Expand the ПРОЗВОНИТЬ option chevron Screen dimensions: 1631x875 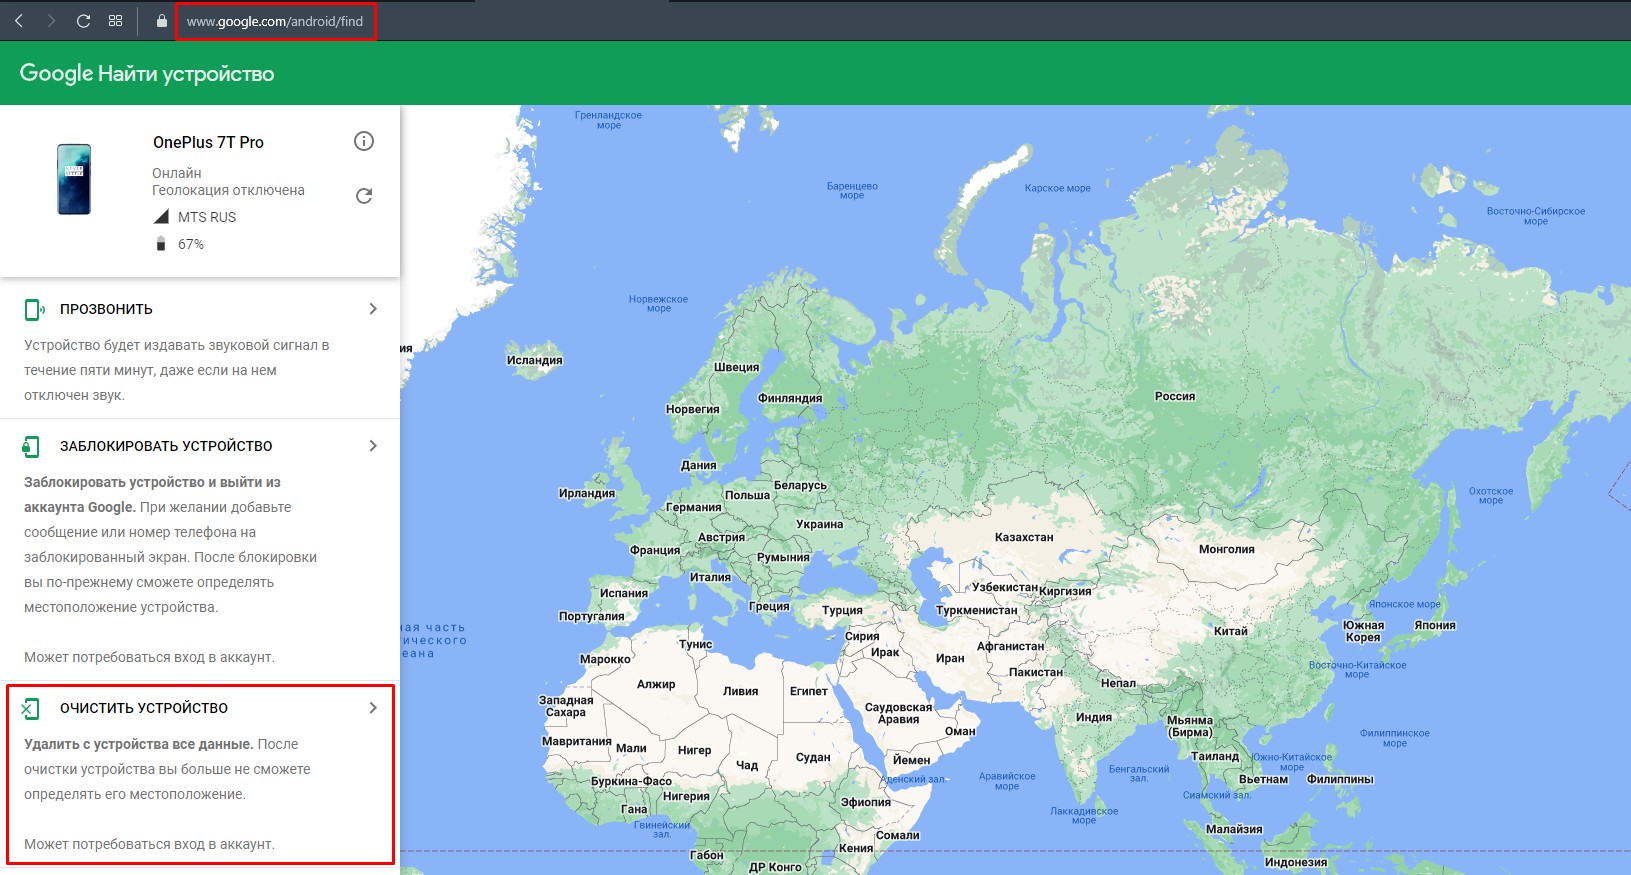click(x=373, y=309)
